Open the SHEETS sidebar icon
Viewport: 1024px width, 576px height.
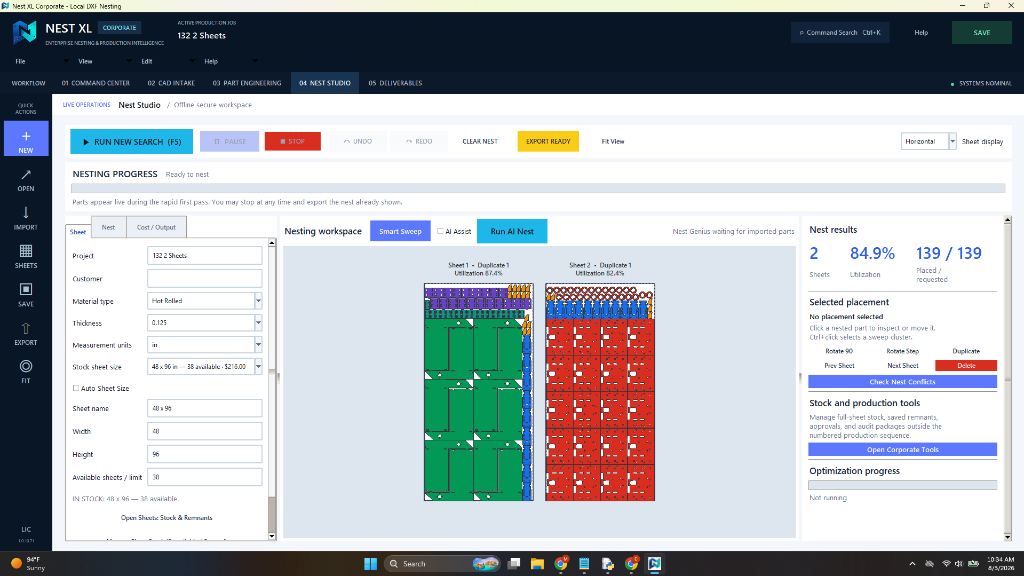(x=25, y=257)
